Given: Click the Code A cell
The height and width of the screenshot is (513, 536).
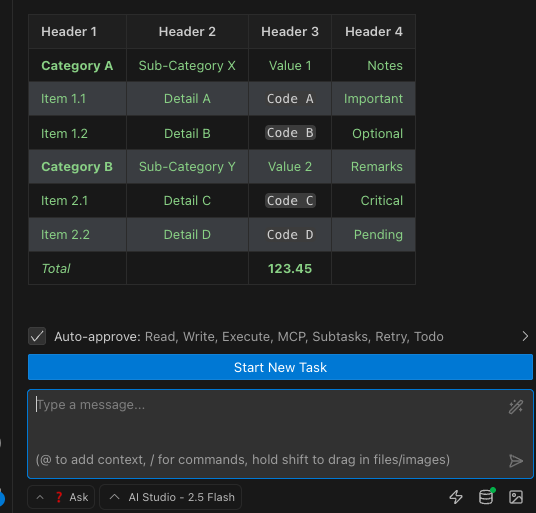Looking at the screenshot, I should [290, 99].
